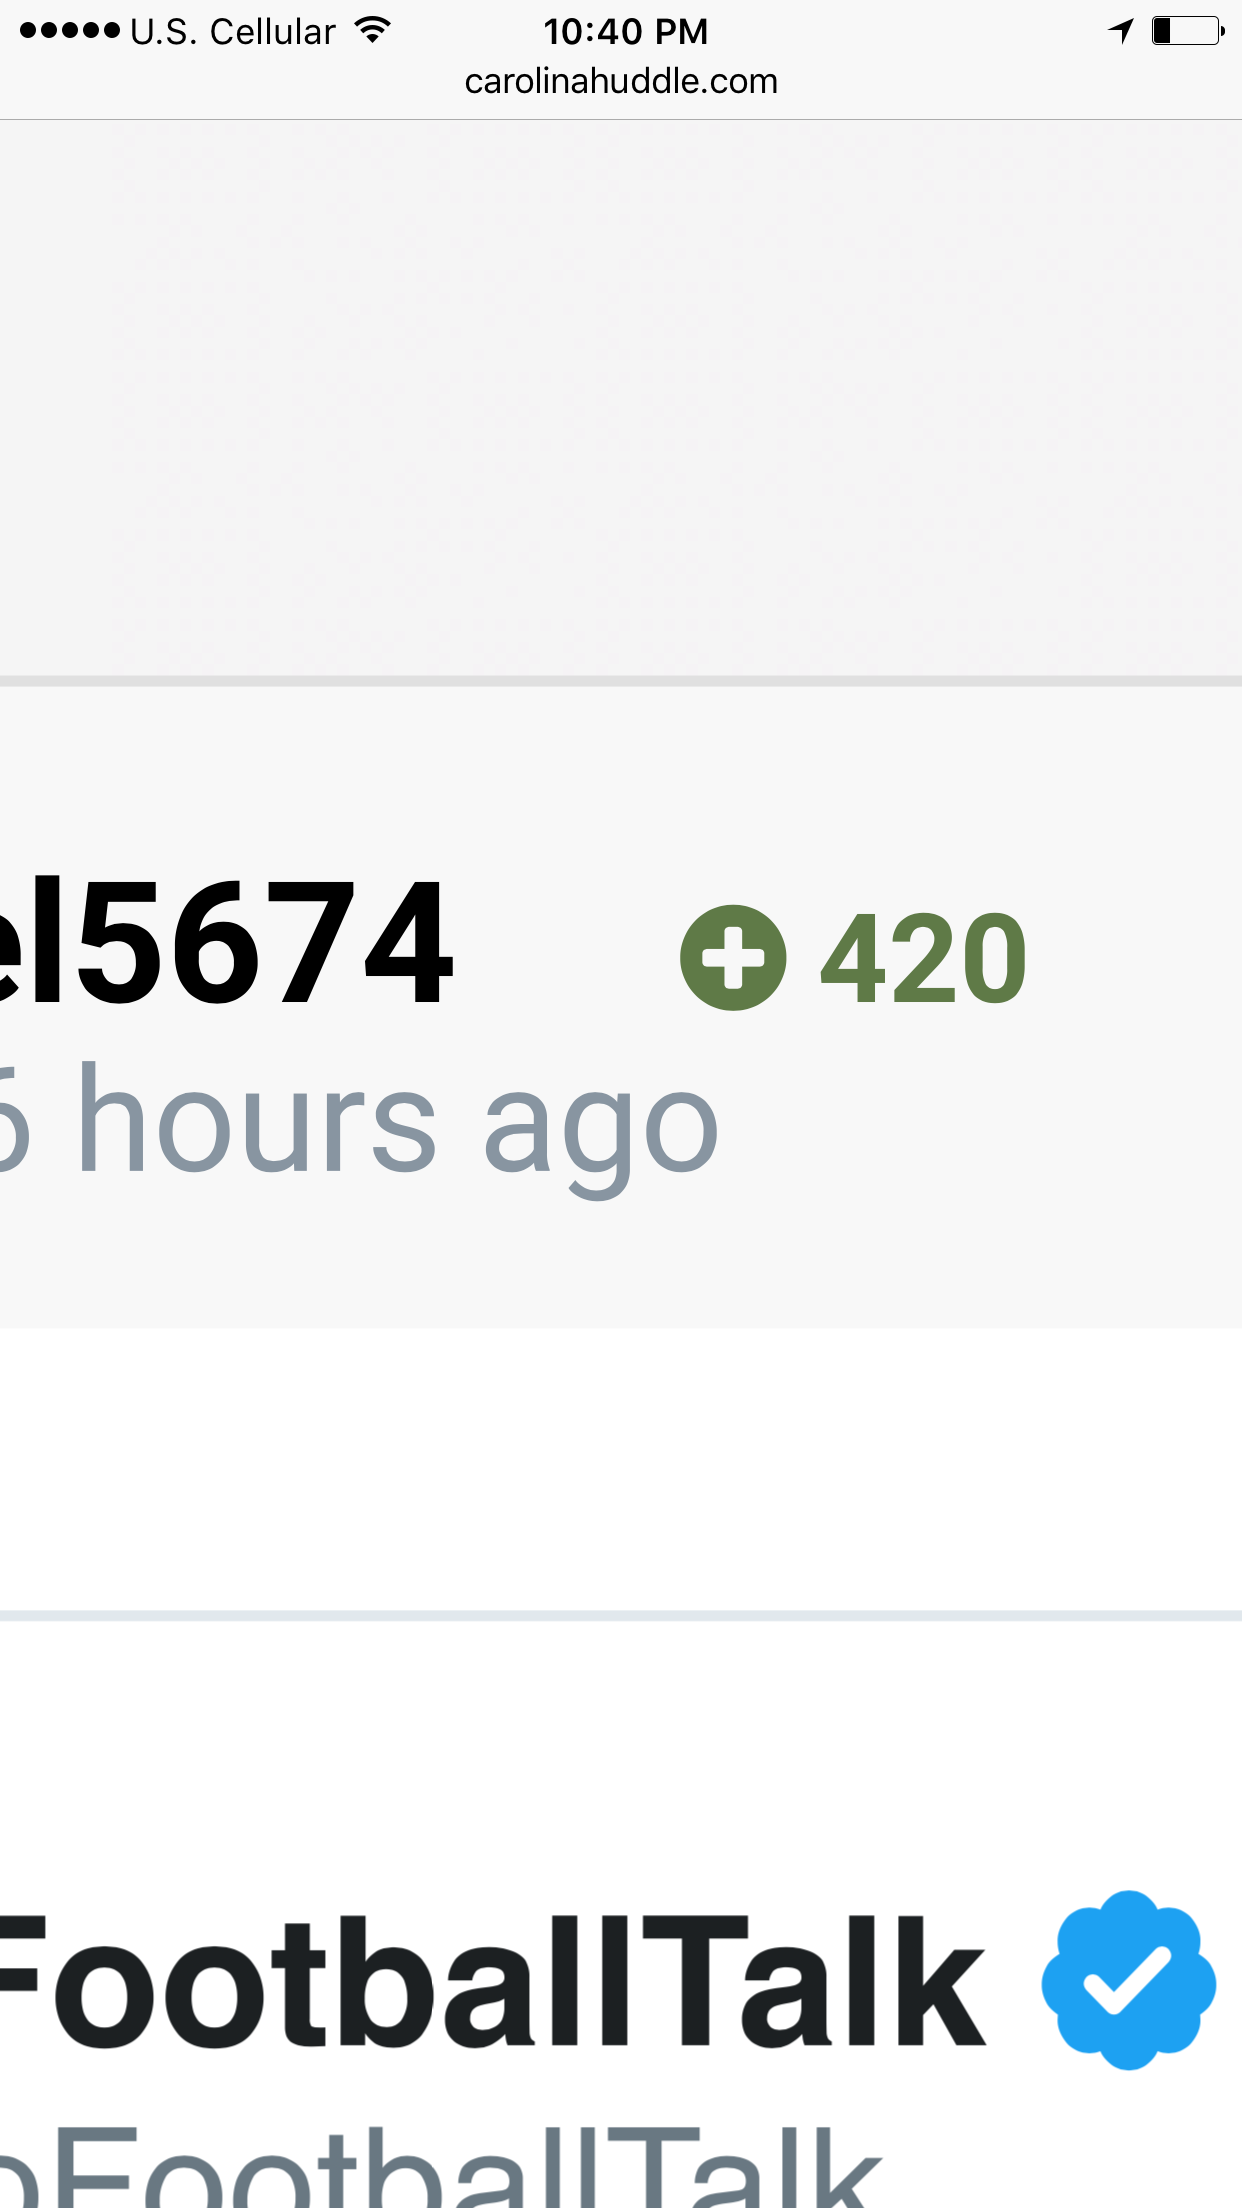Click the 420 reputation count
Screen dimensions: 1242x2208
tap(923, 959)
